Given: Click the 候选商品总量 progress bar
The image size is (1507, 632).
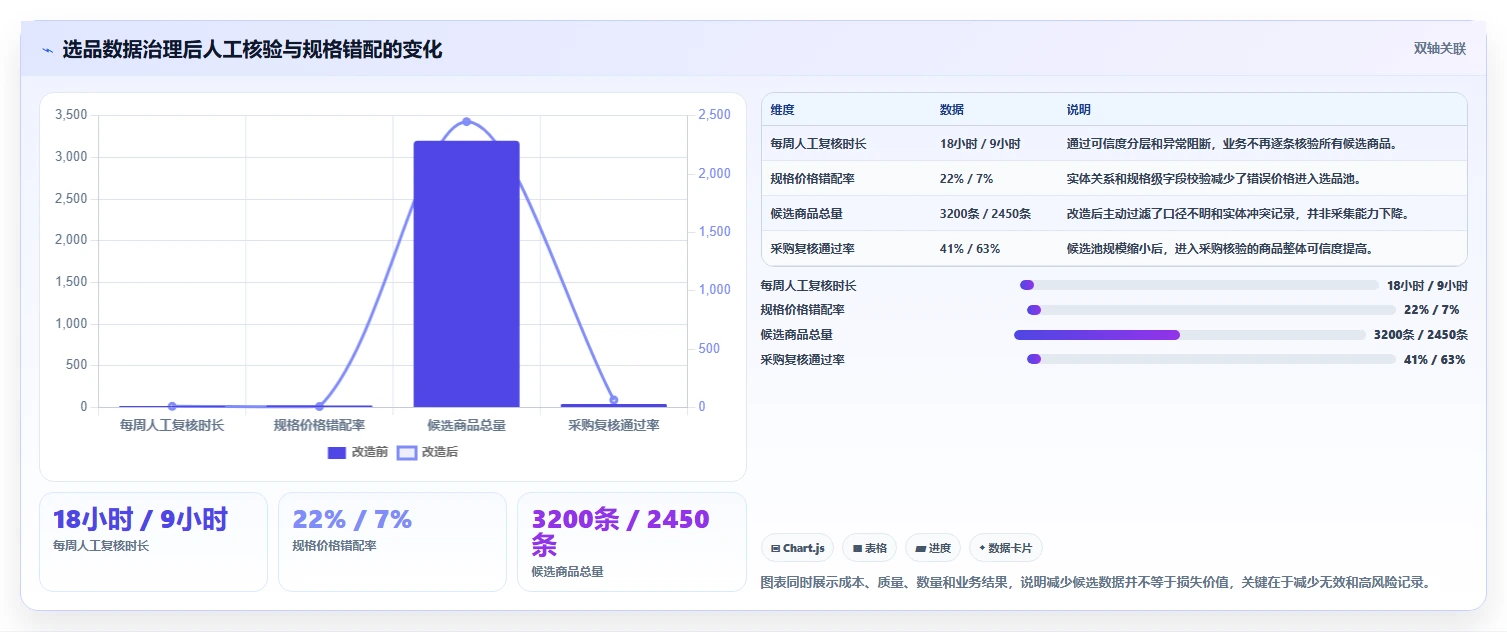Looking at the screenshot, I should coord(1190,335).
